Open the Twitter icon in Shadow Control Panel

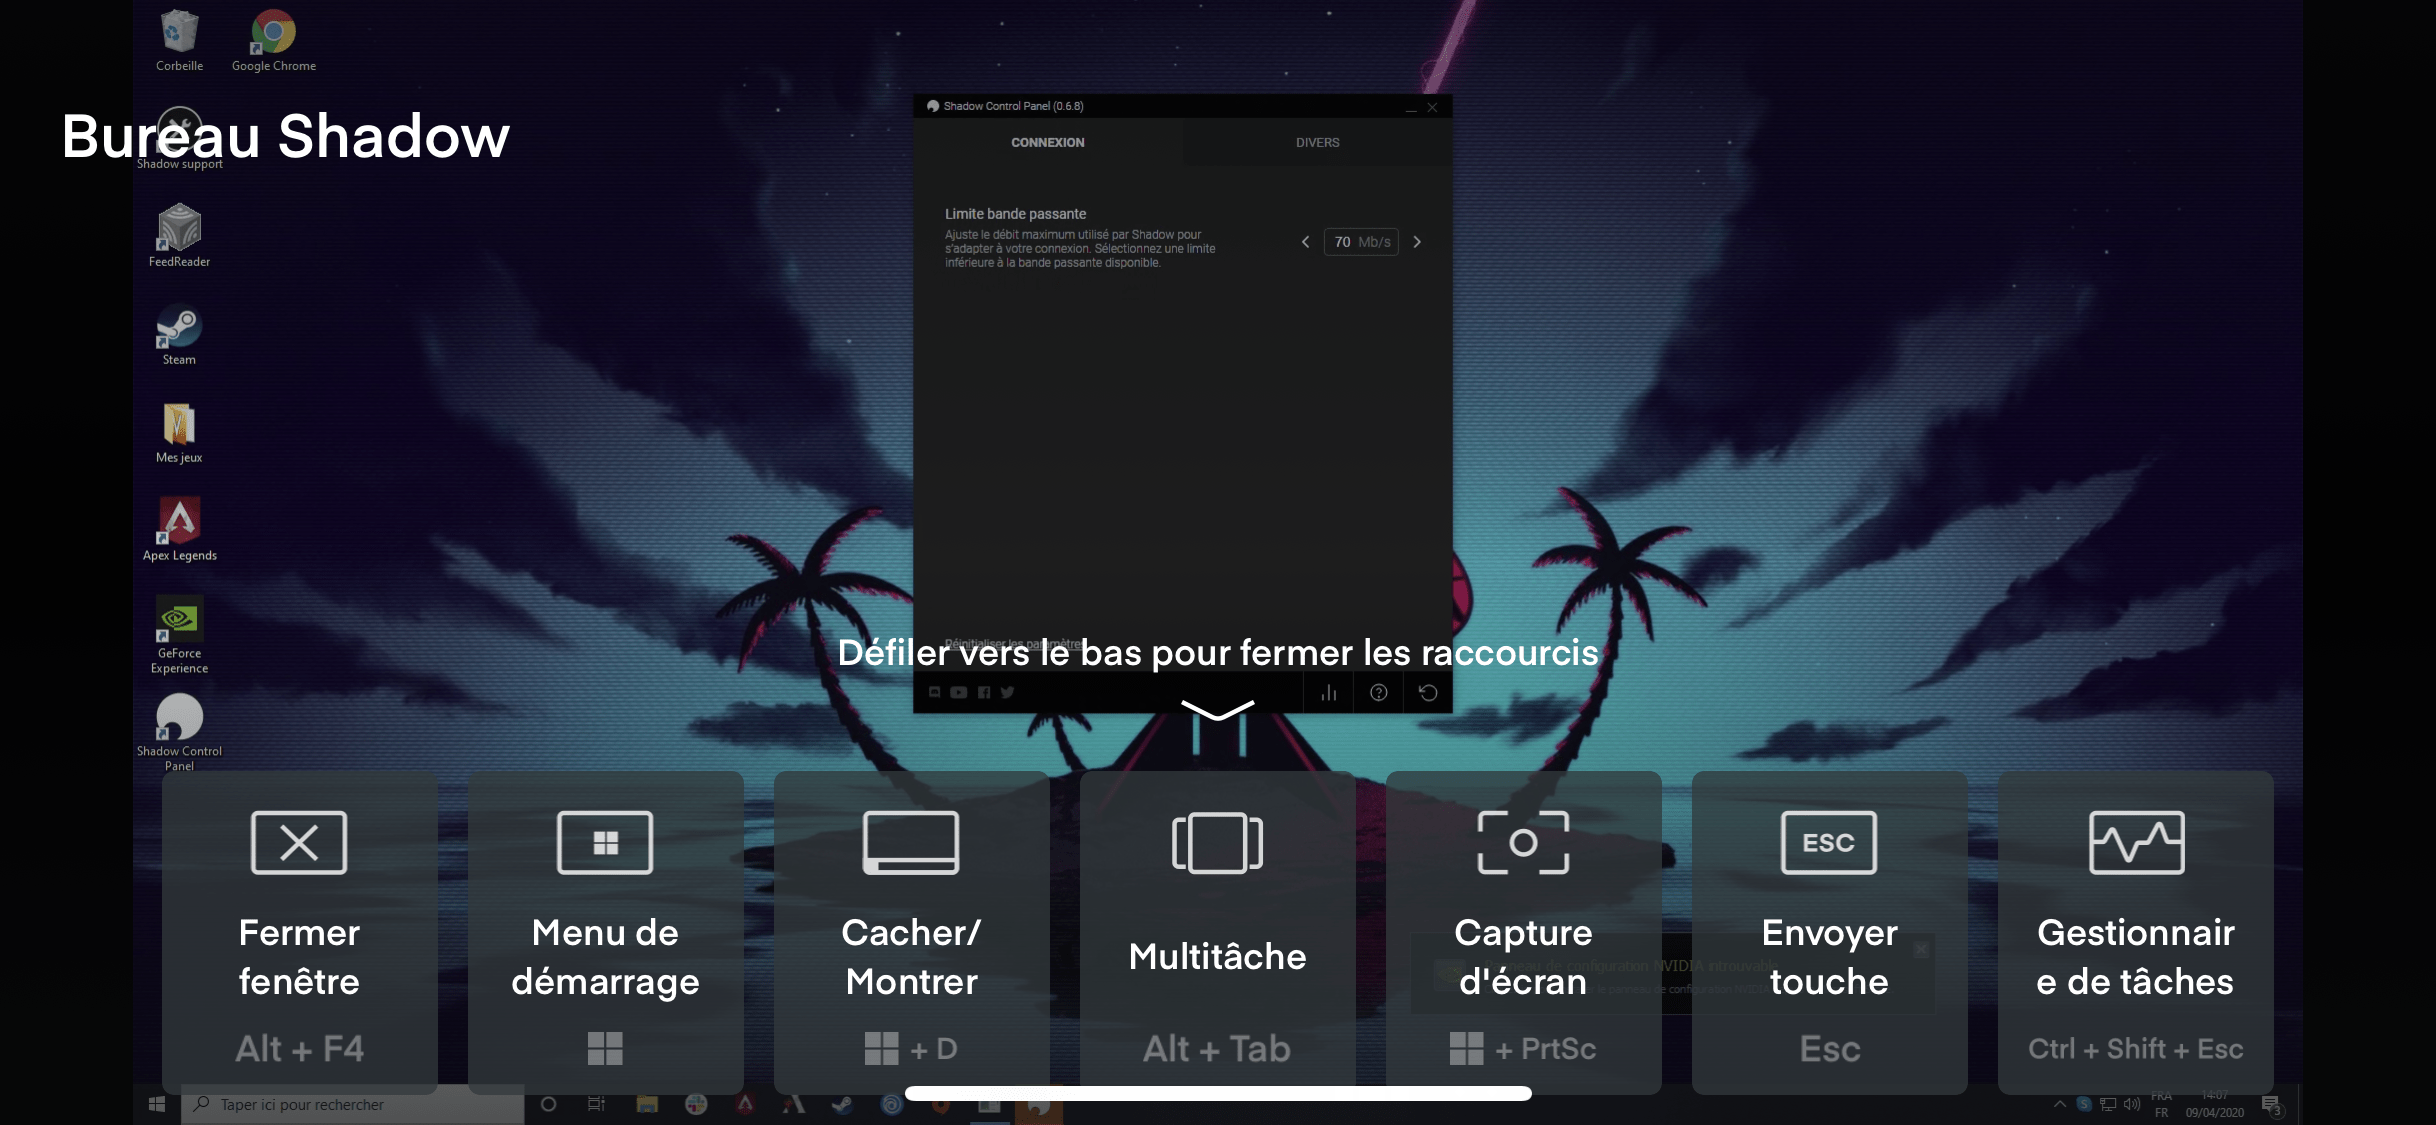[1007, 692]
